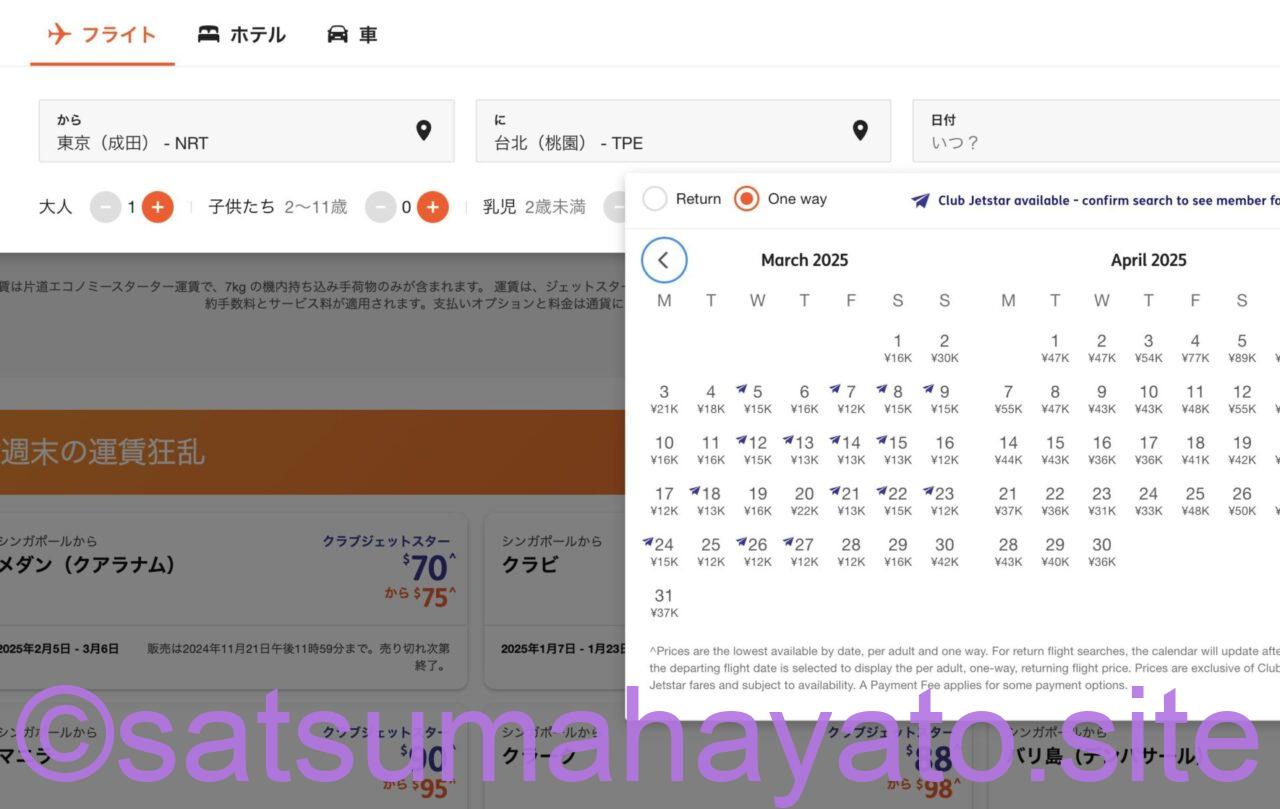The width and height of the screenshot is (1280, 809).
Task: Switch to the 車 tab
Action: coord(352,34)
